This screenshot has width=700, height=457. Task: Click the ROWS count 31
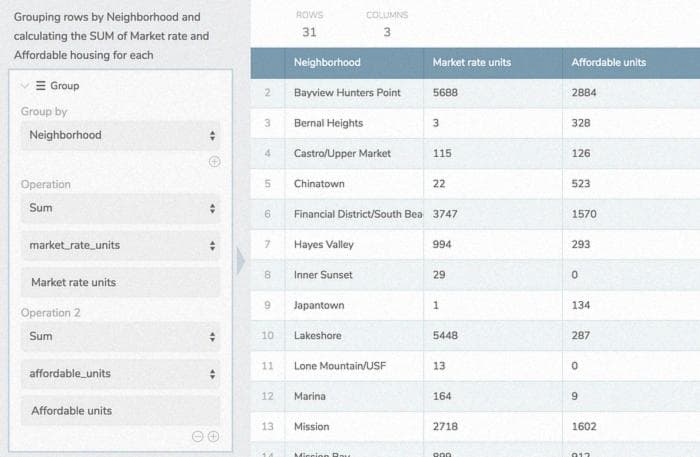click(309, 32)
